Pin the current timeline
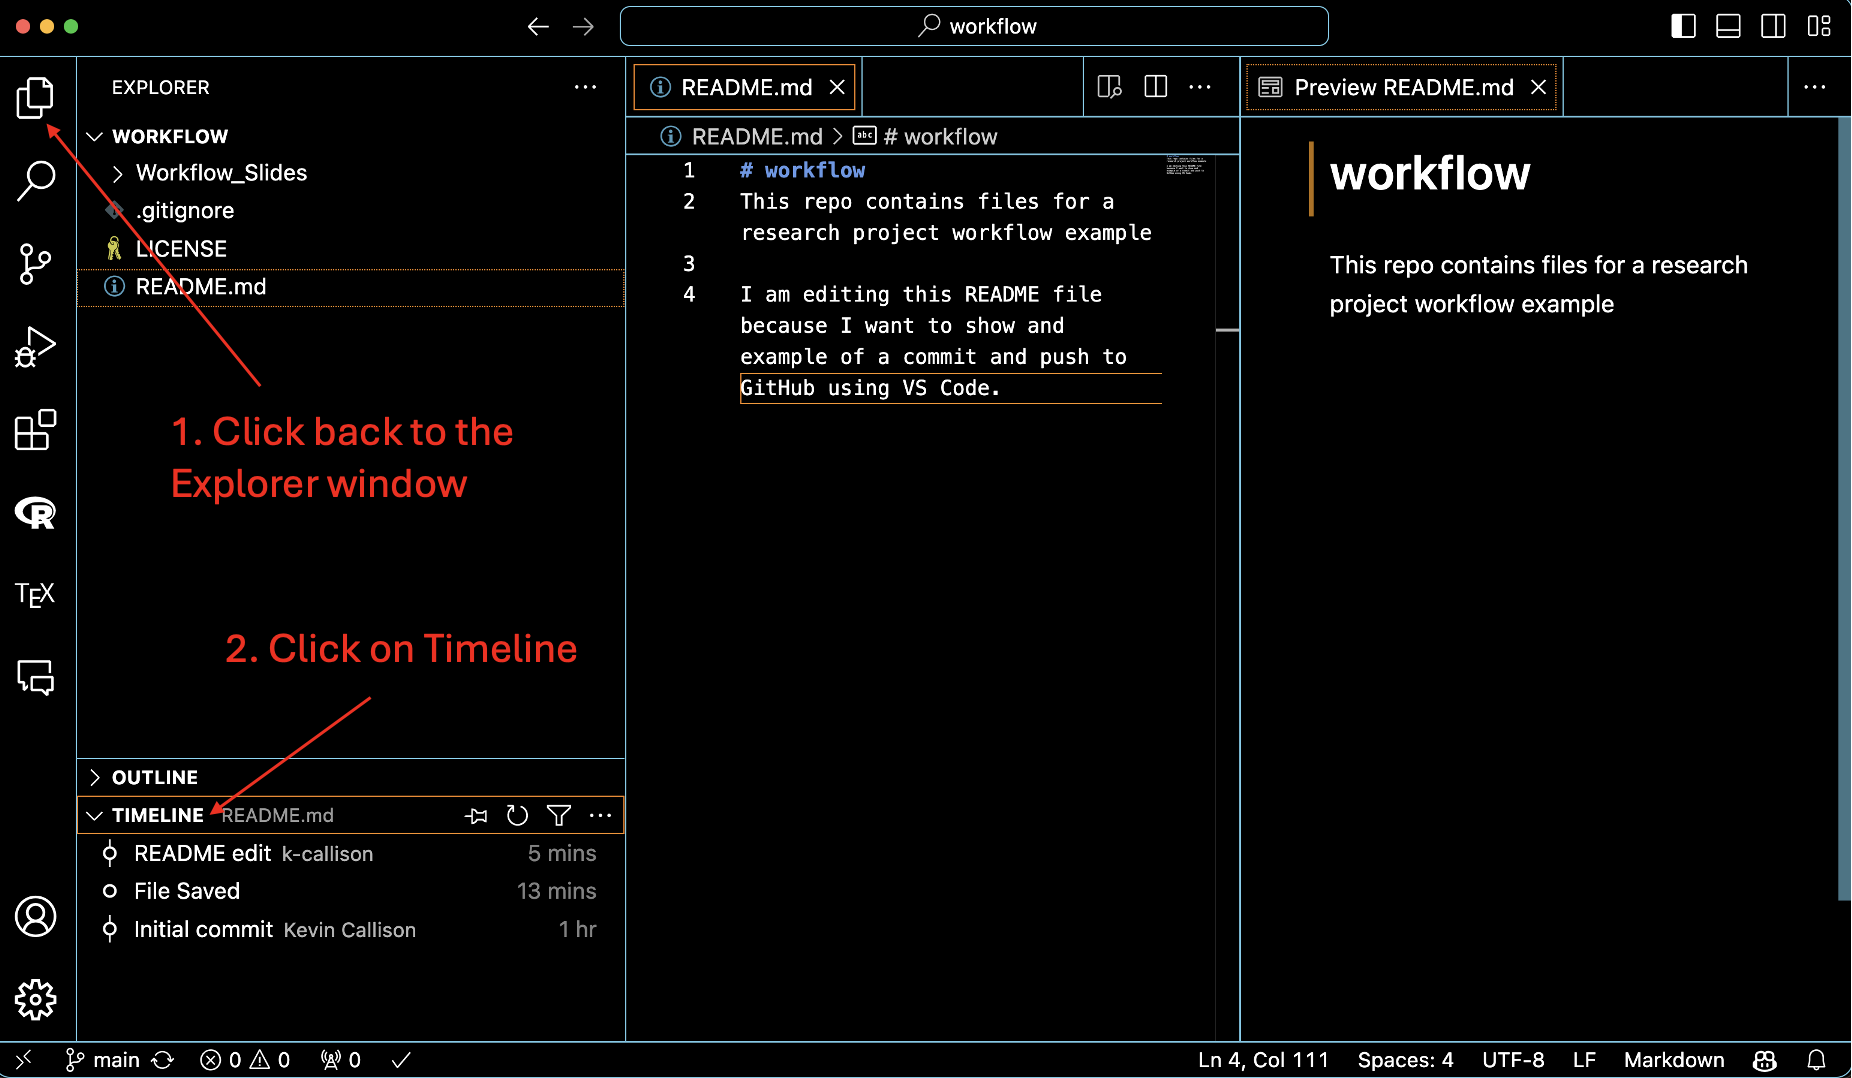This screenshot has width=1852, height=1078. click(476, 815)
